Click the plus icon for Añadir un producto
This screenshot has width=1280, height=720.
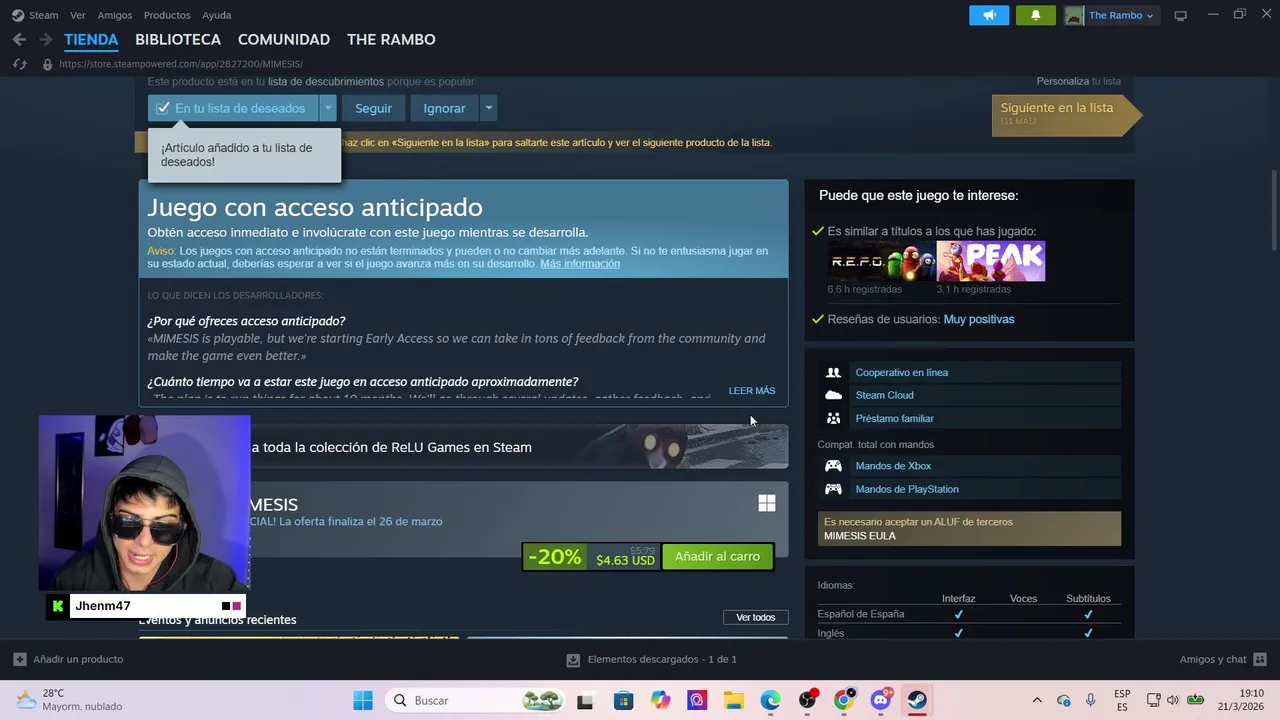coord(19,659)
